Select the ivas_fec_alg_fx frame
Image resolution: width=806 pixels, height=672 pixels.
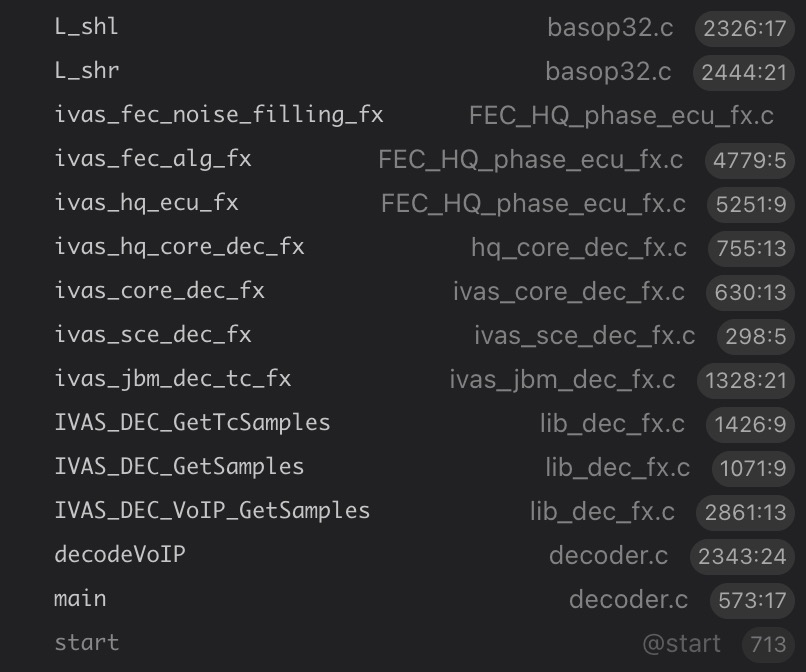tap(152, 159)
